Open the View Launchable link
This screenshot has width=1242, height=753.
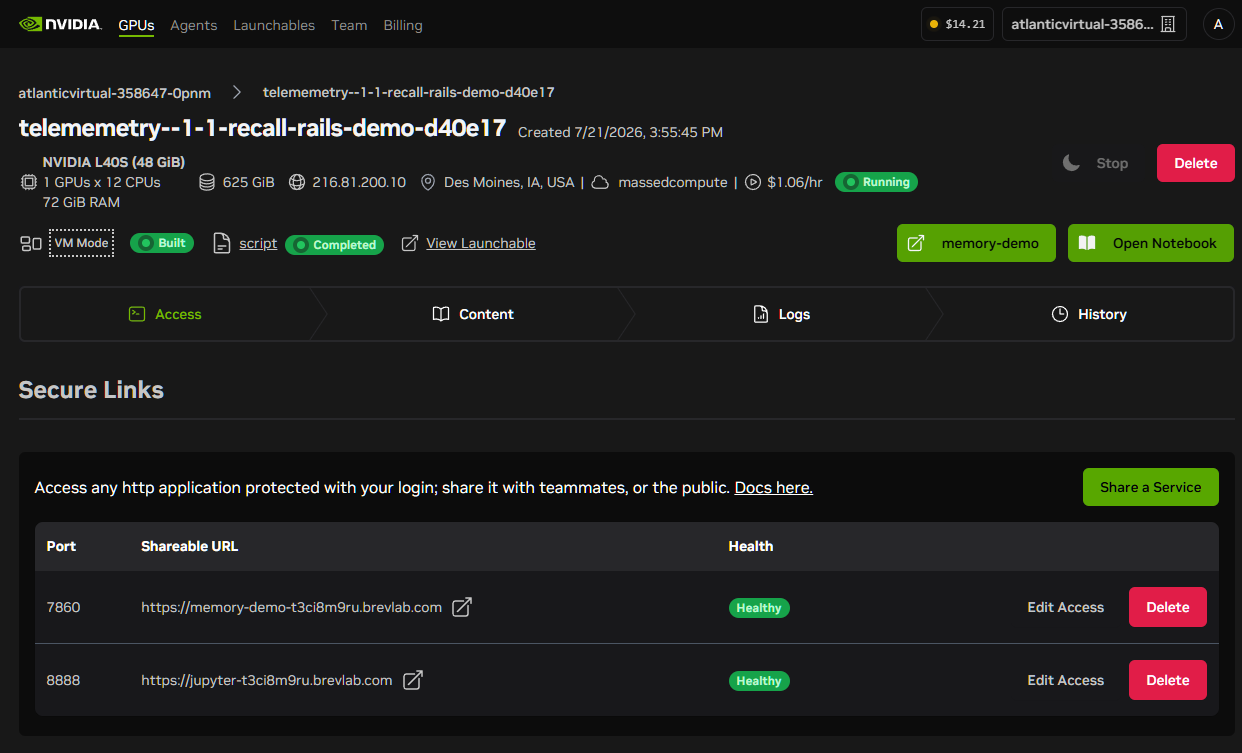coord(481,243)
